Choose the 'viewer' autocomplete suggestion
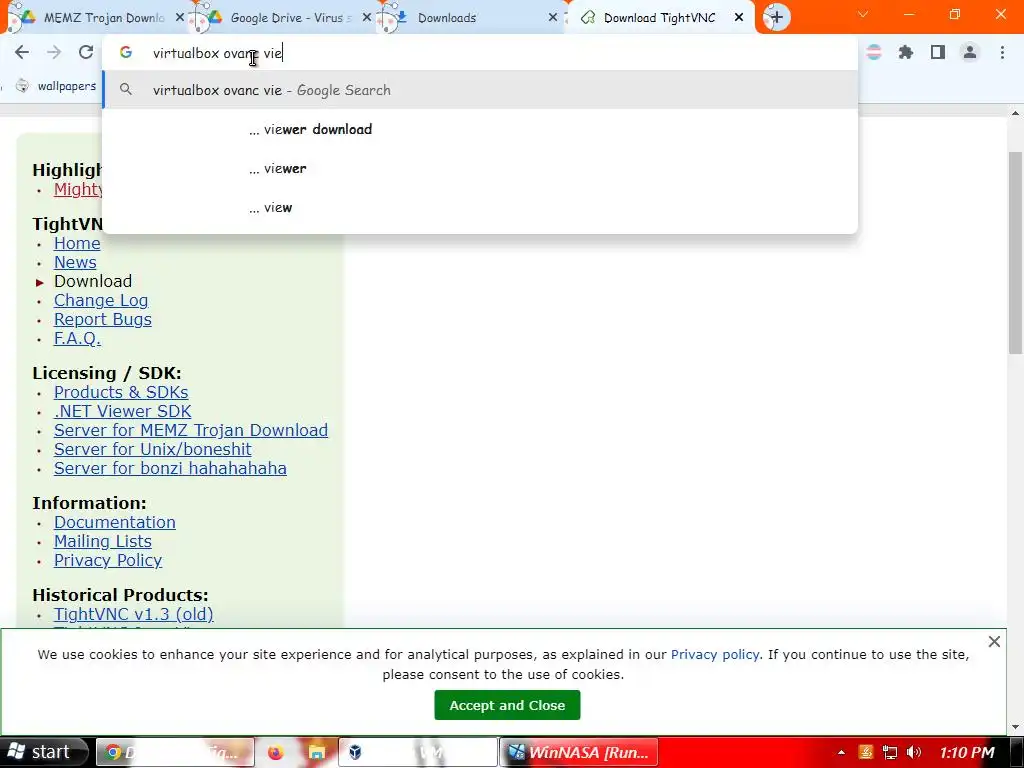Viewport: 1024px width, 768px height. click(x=480, y=168)
